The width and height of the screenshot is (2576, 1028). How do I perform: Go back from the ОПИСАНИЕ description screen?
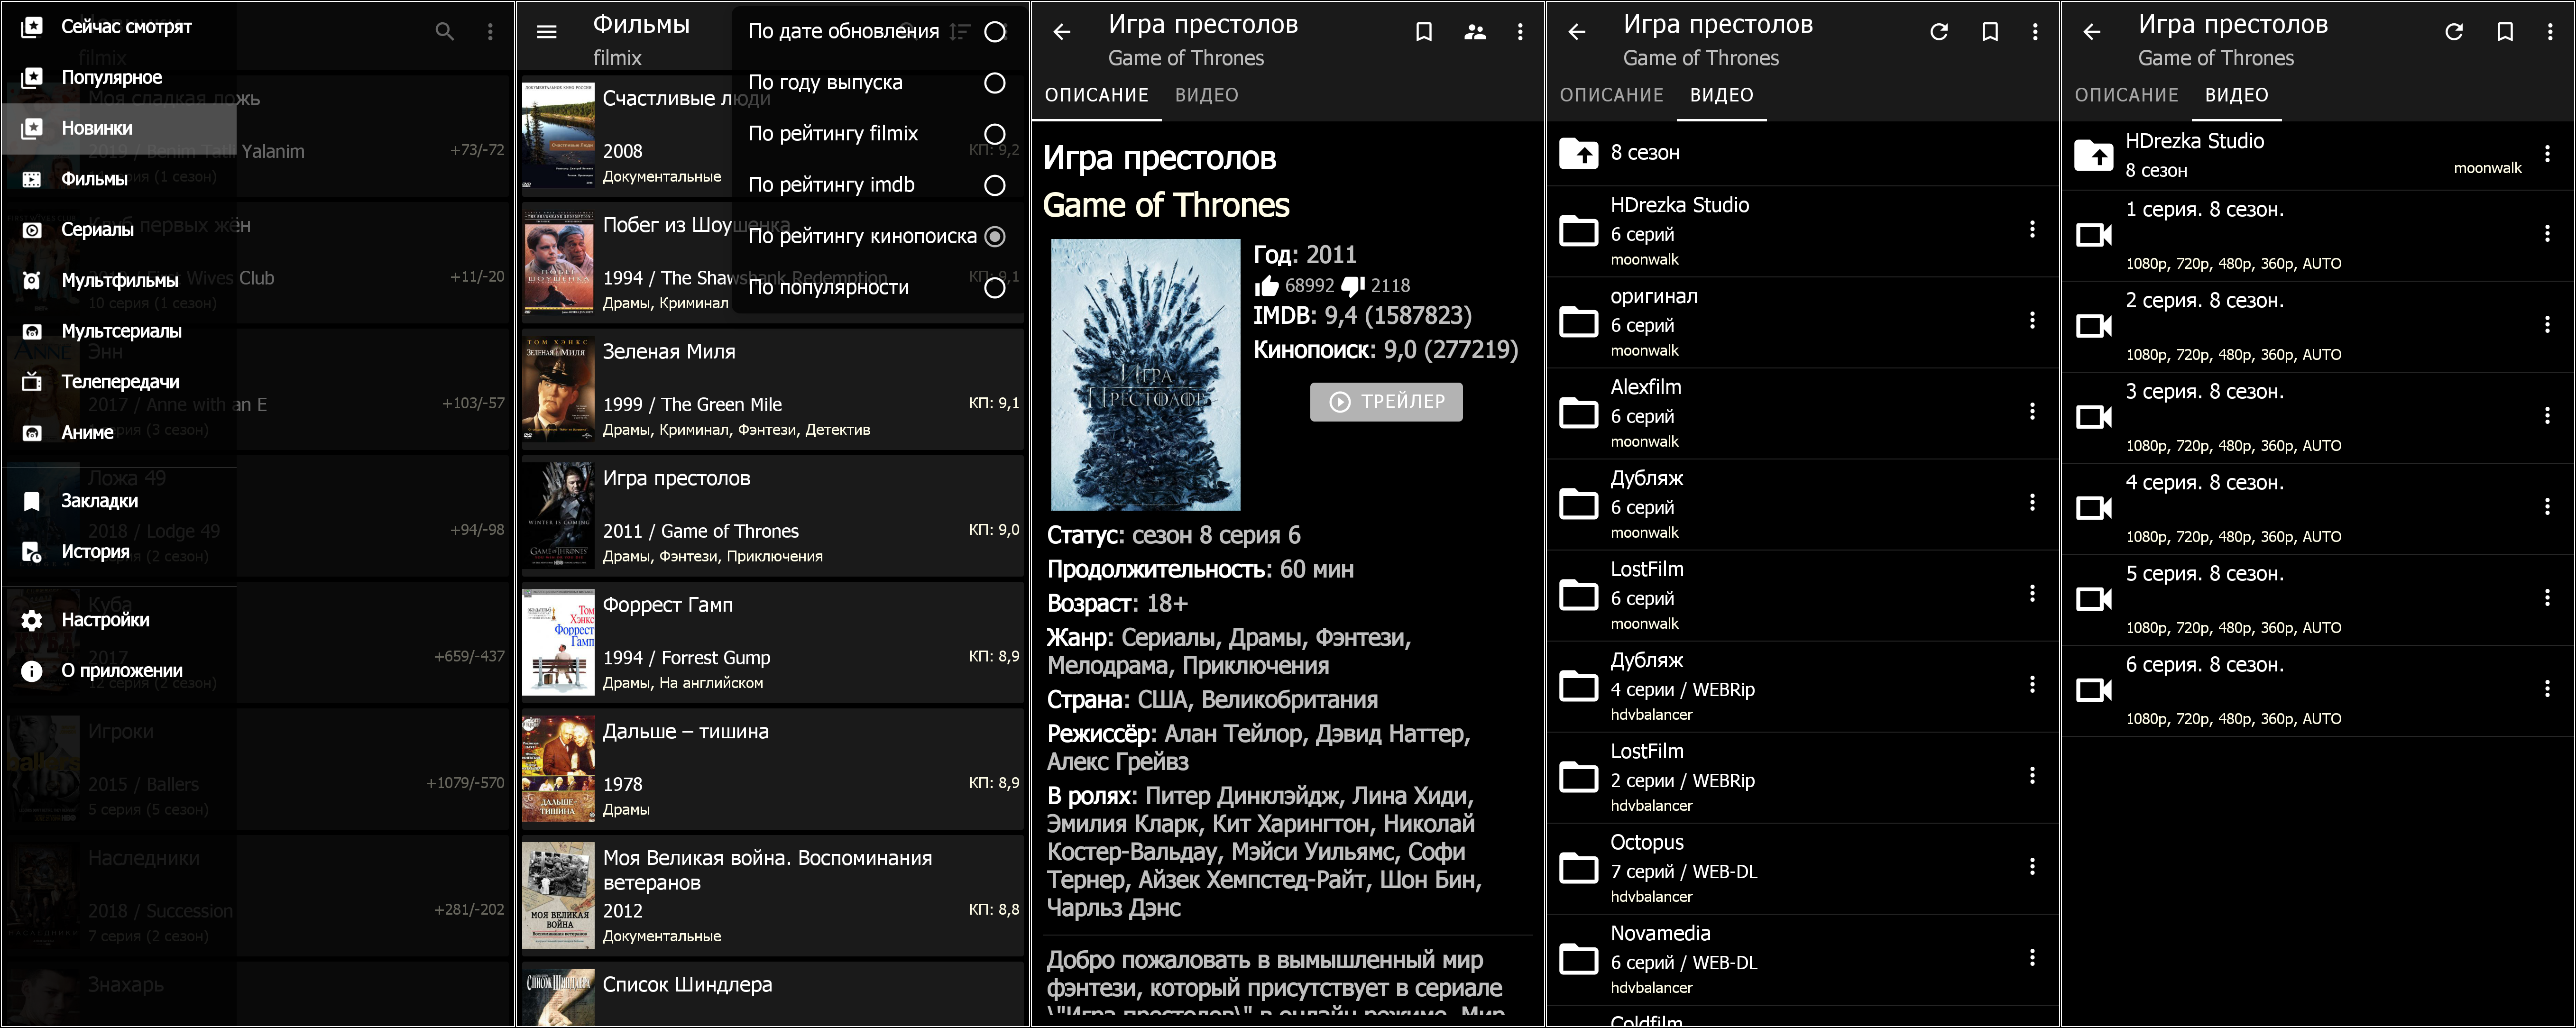coord(1062,32)
